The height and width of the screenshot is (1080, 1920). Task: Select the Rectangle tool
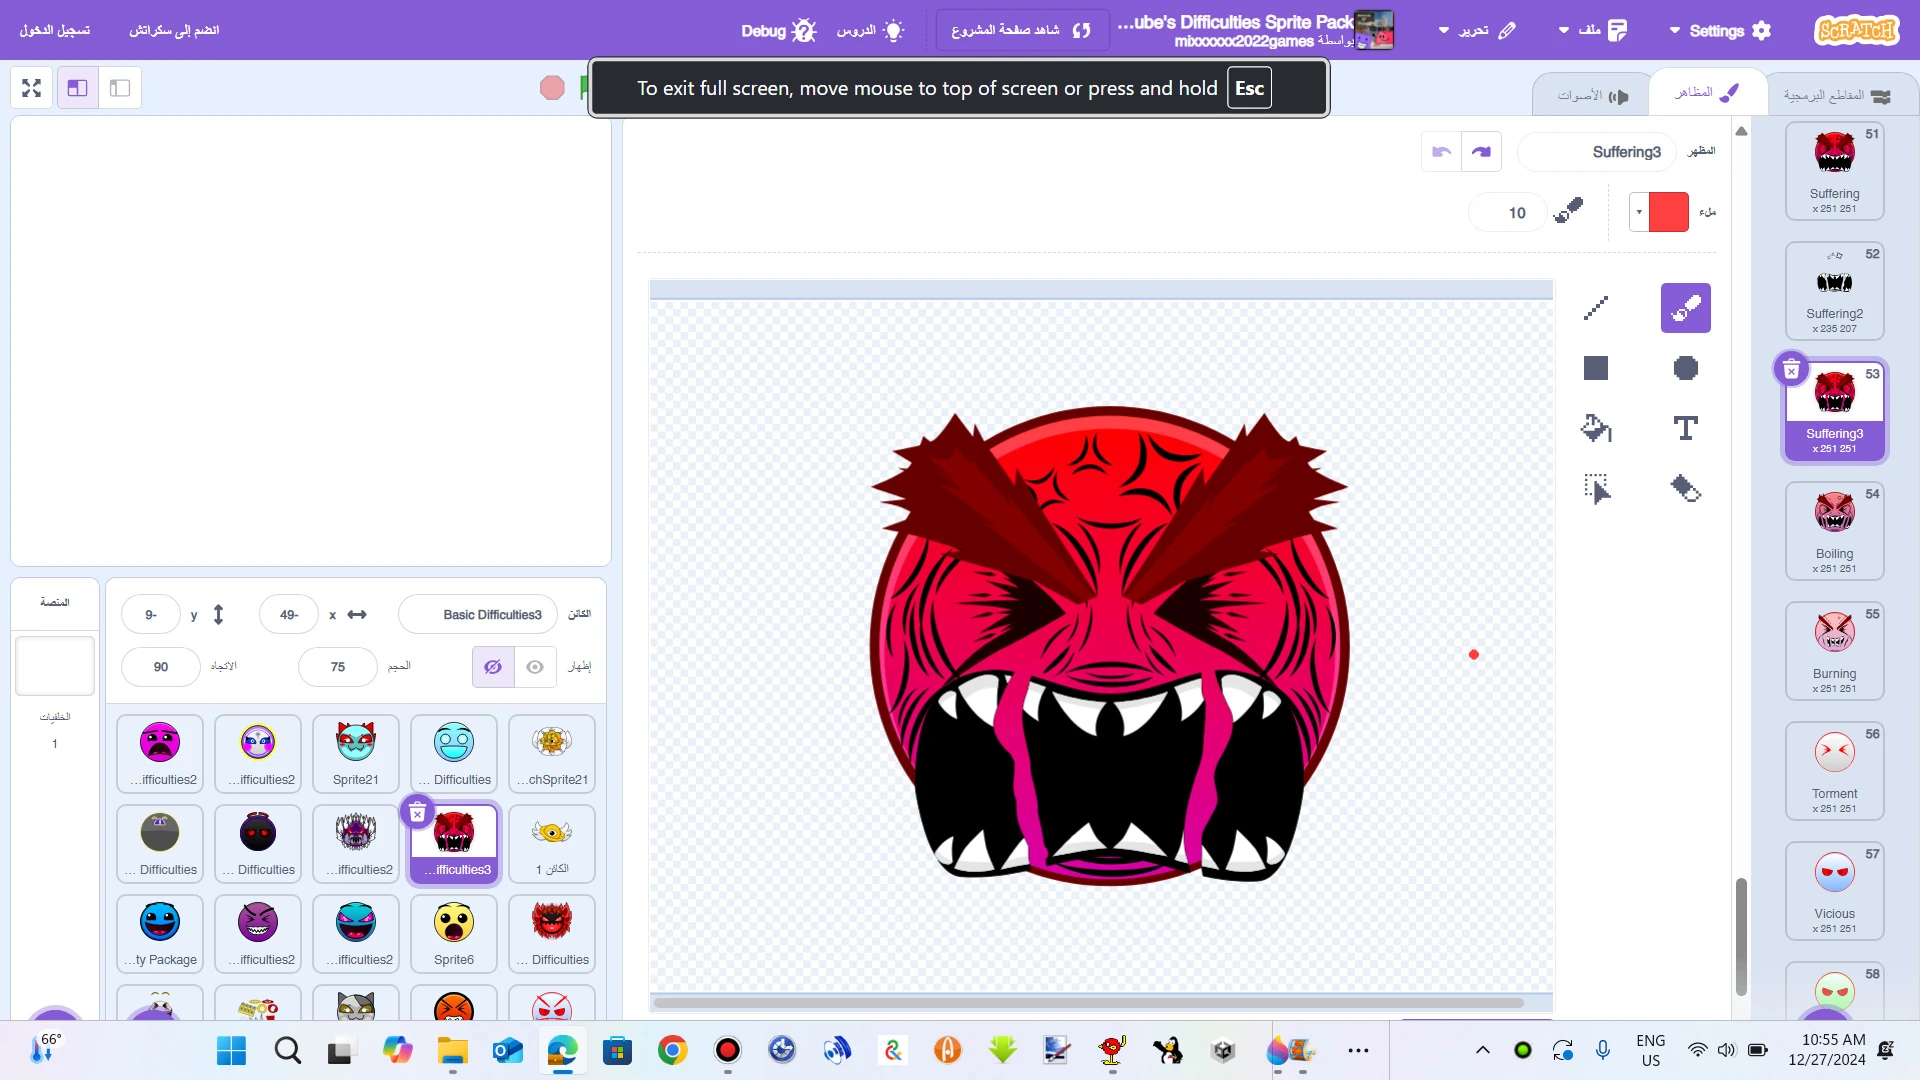(1596, 368)
